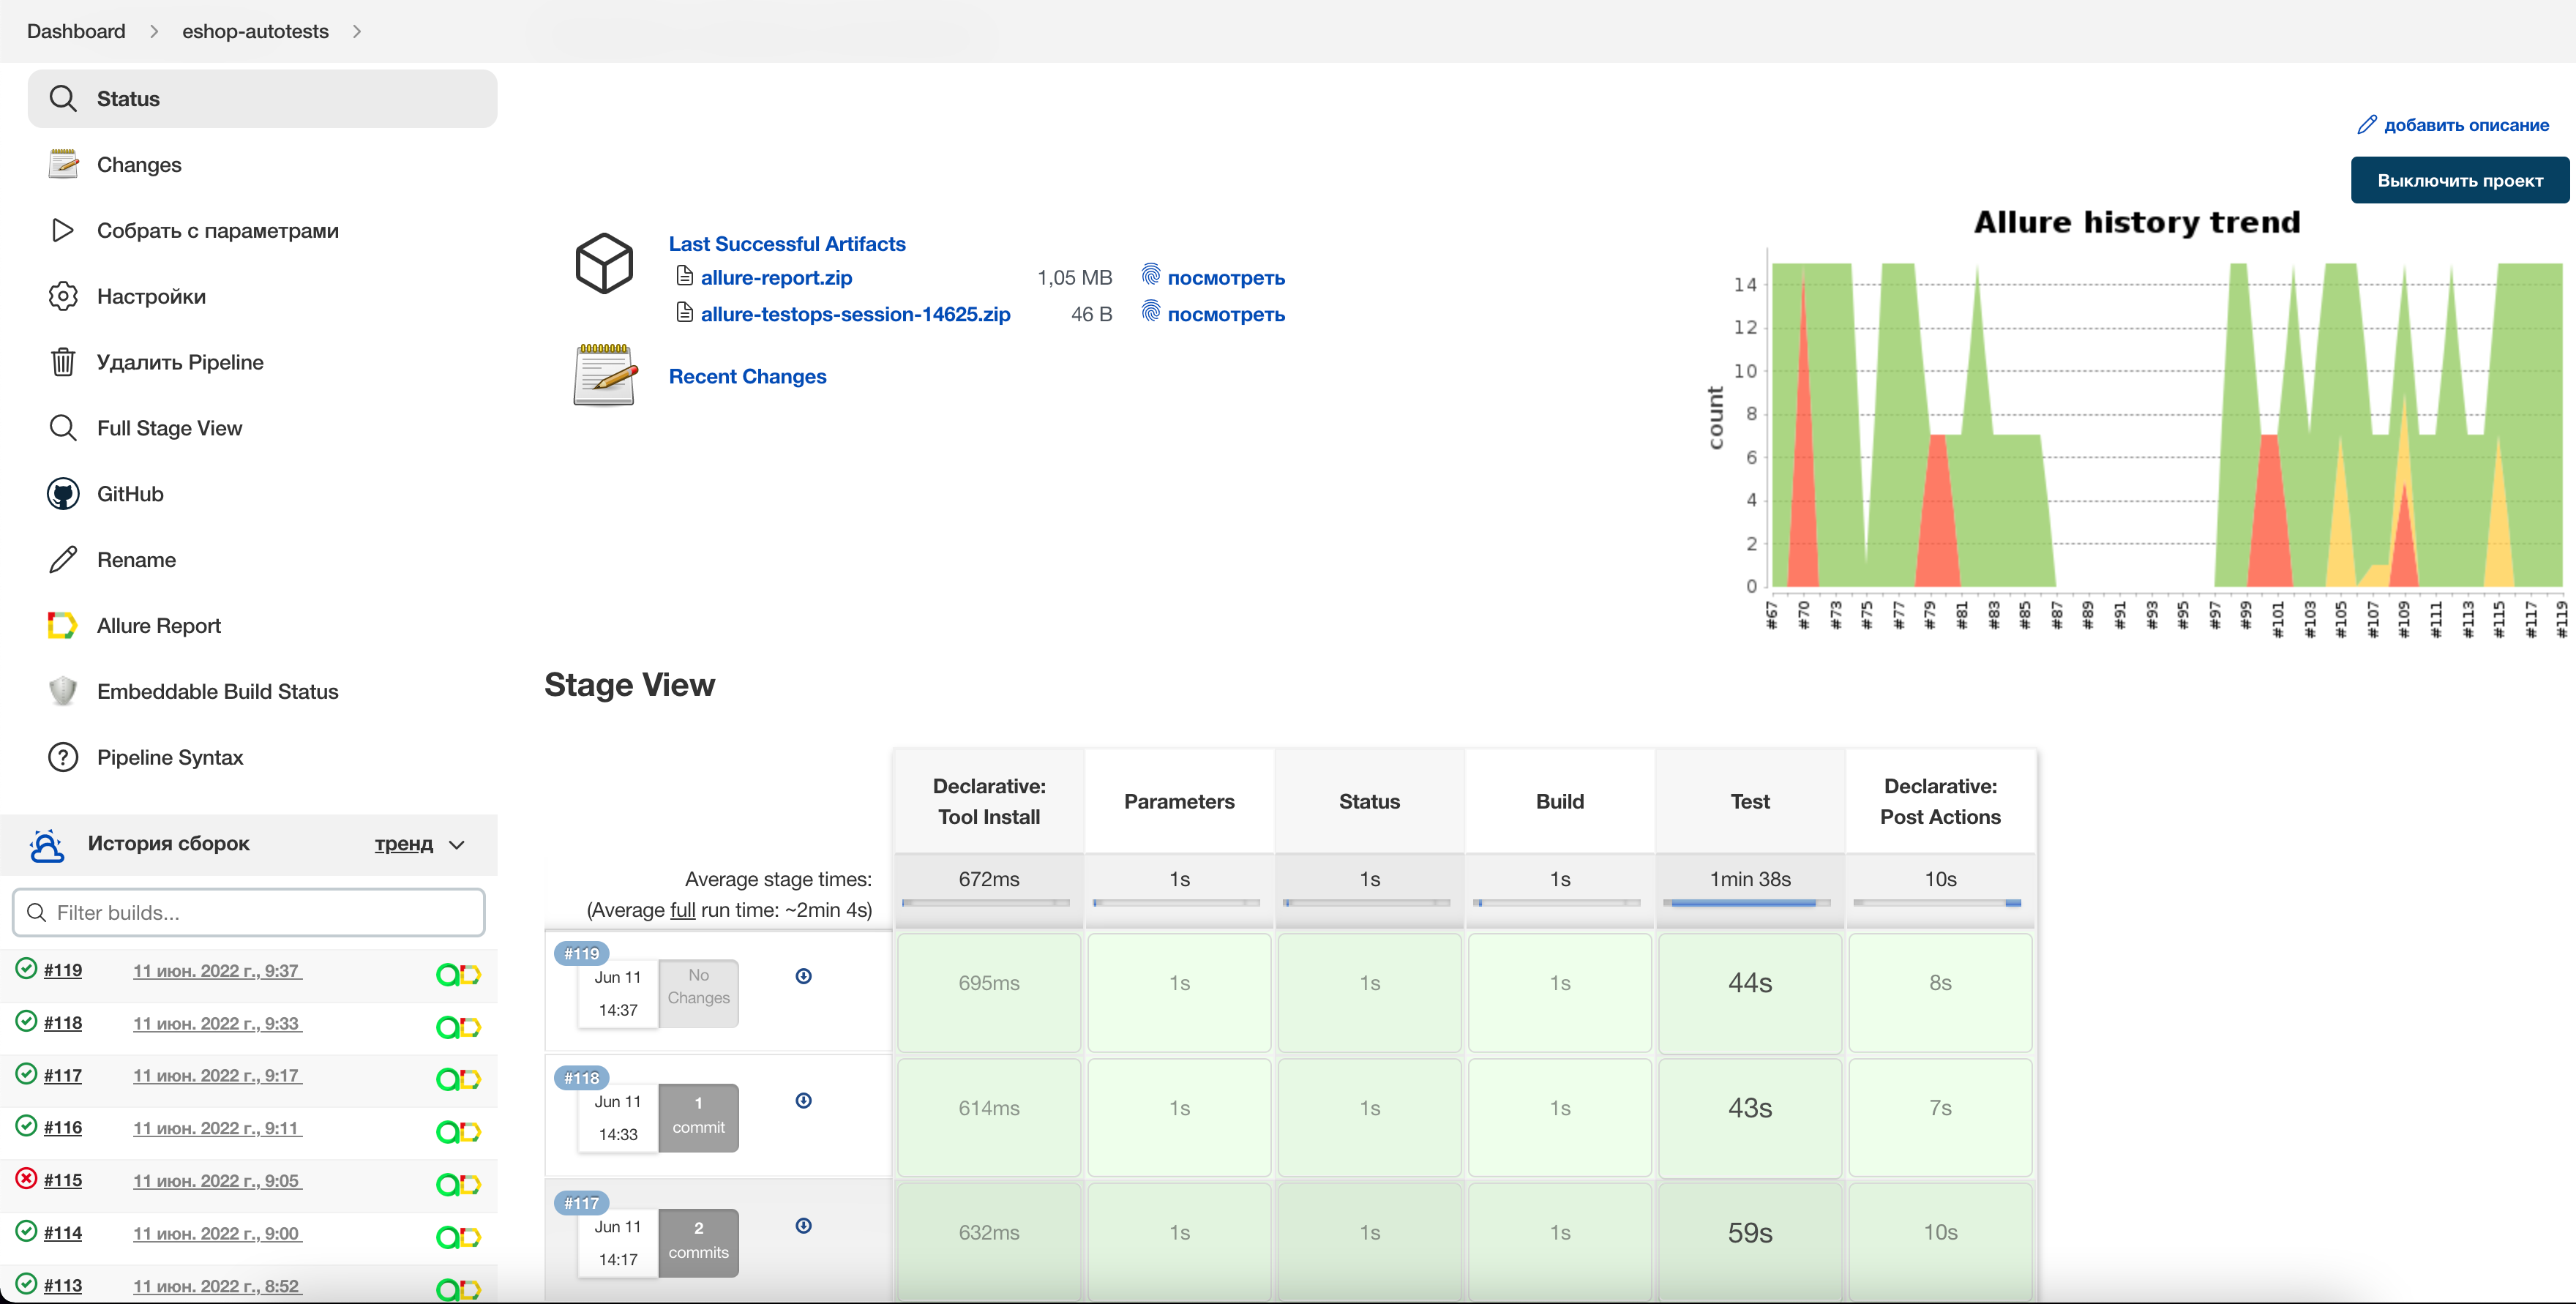Click fingerprint icon next to allure-report.zip
The width and height of the screenshot is (2576, 1304).
click(1151, 275)
